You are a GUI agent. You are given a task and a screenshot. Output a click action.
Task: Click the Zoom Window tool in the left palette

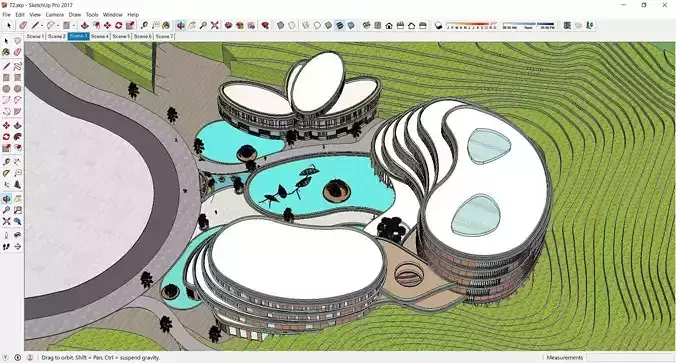pos(17,210)
